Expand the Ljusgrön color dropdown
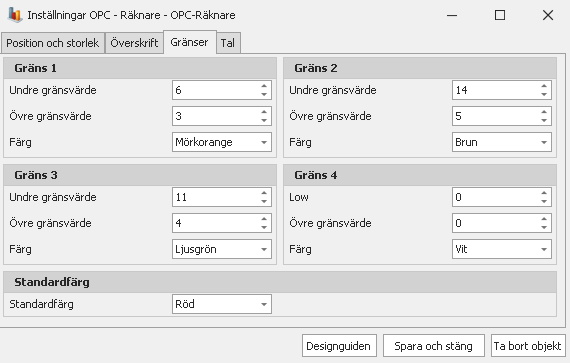Image resolution: width=570 pixels, height=363 pixels. 222,249
